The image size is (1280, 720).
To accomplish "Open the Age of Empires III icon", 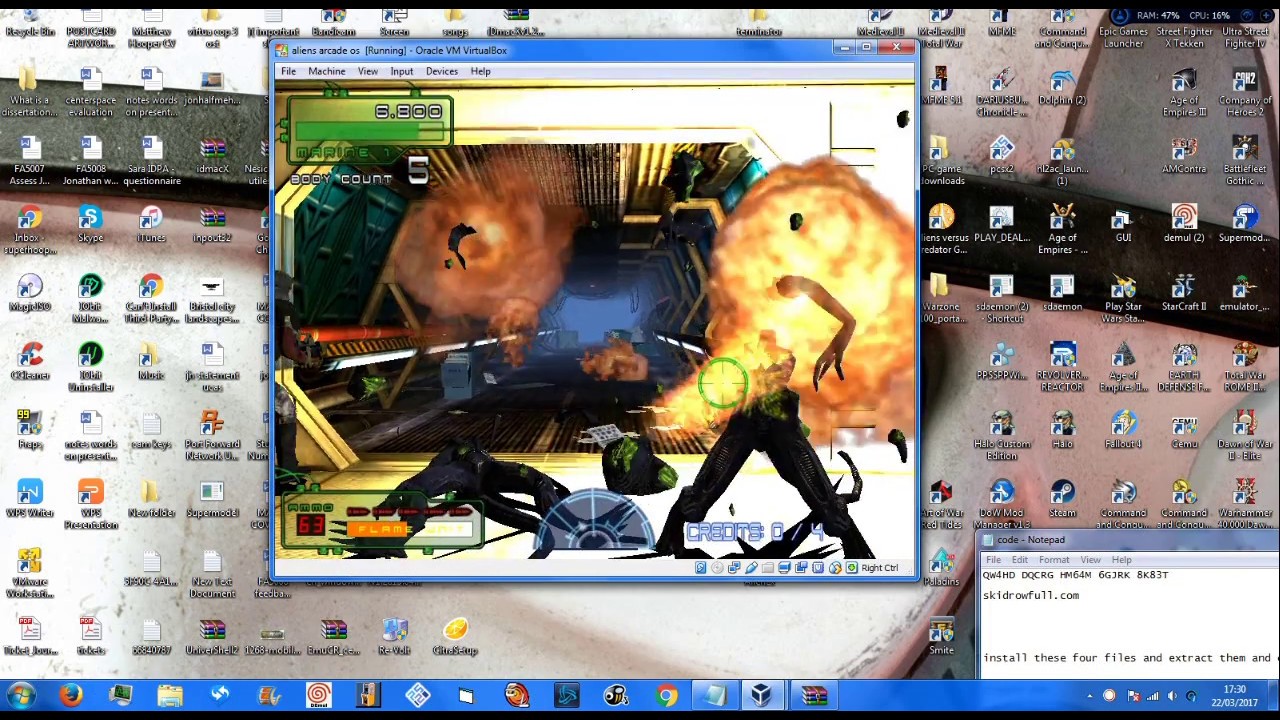I will (1184, 92).
